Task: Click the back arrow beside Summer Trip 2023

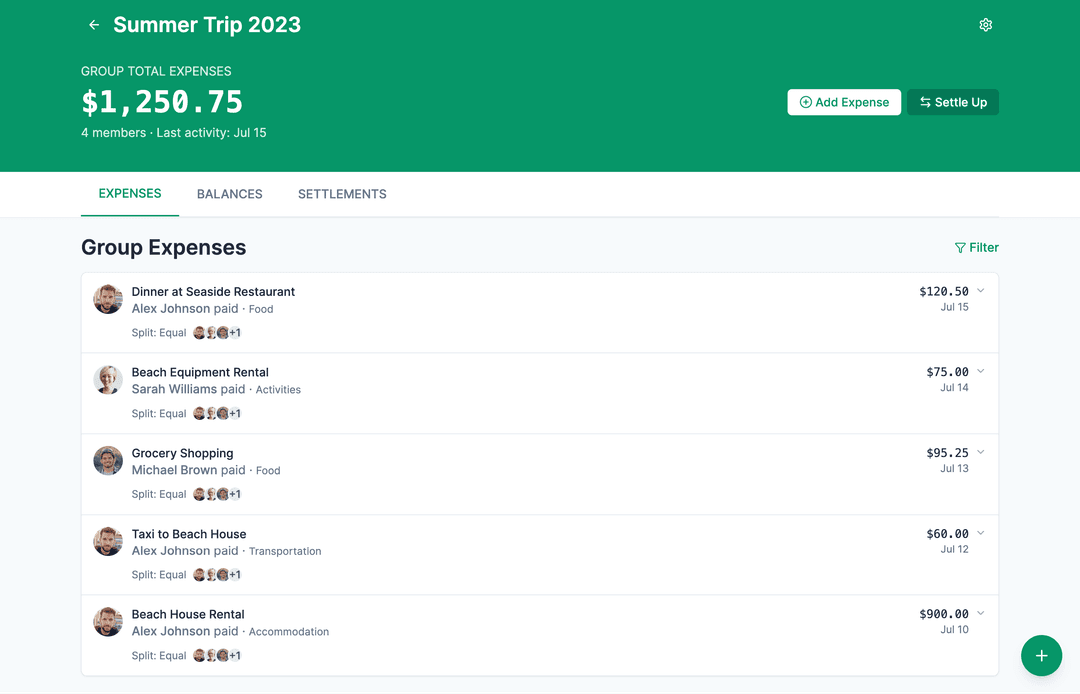Action: [93, 24]
